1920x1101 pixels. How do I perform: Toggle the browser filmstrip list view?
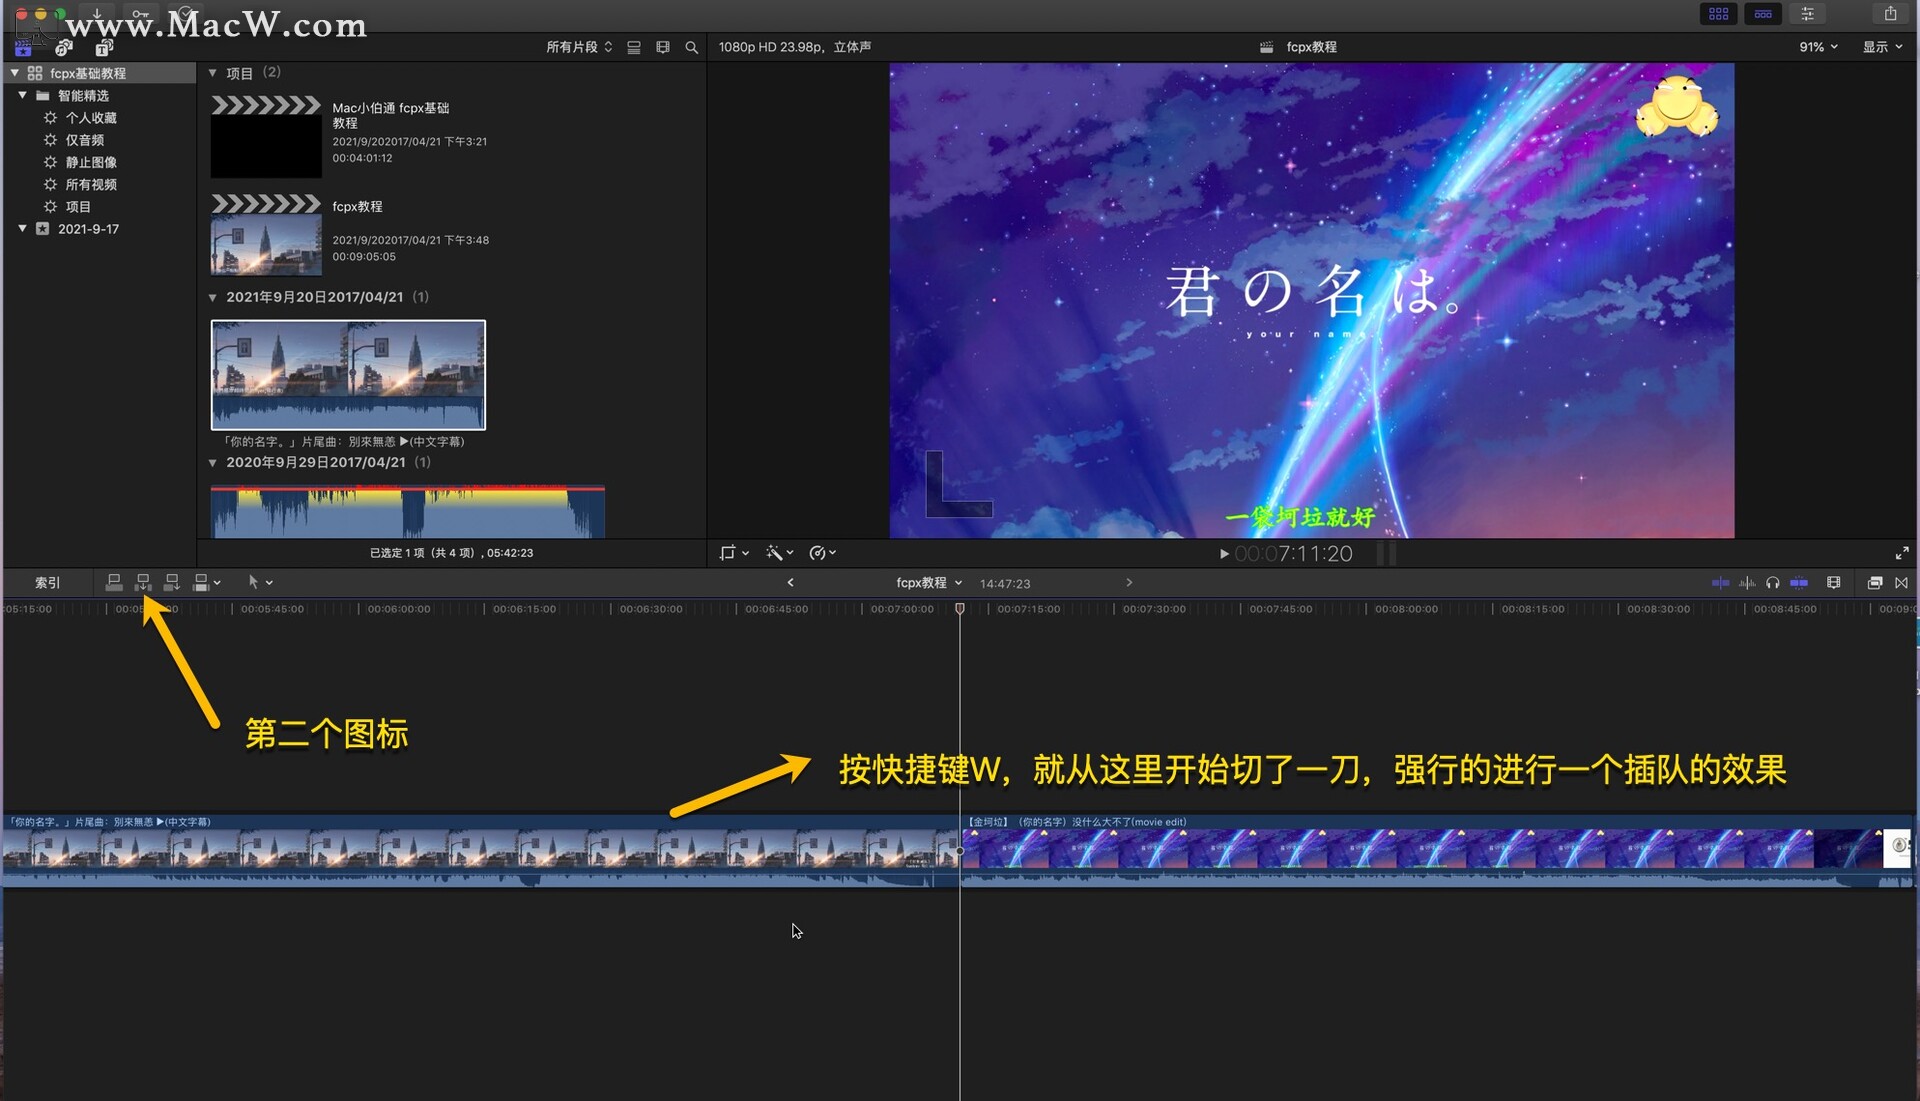click(634, 47)
